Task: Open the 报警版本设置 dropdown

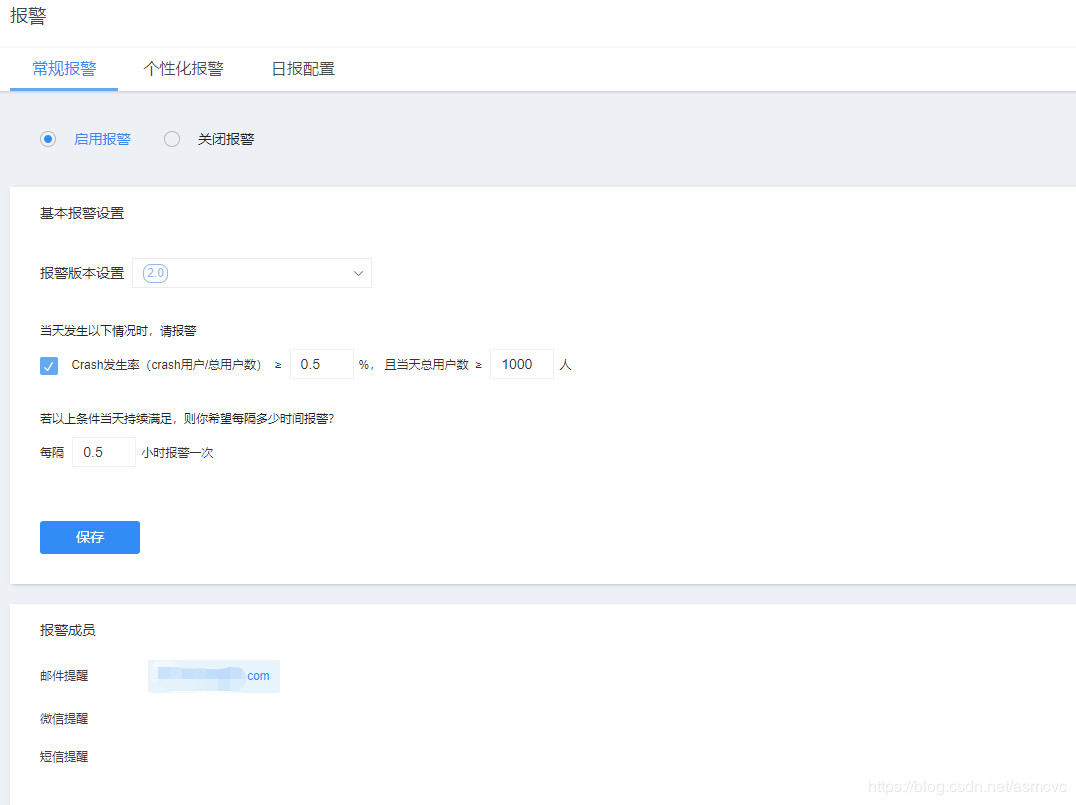Action: 251,273
